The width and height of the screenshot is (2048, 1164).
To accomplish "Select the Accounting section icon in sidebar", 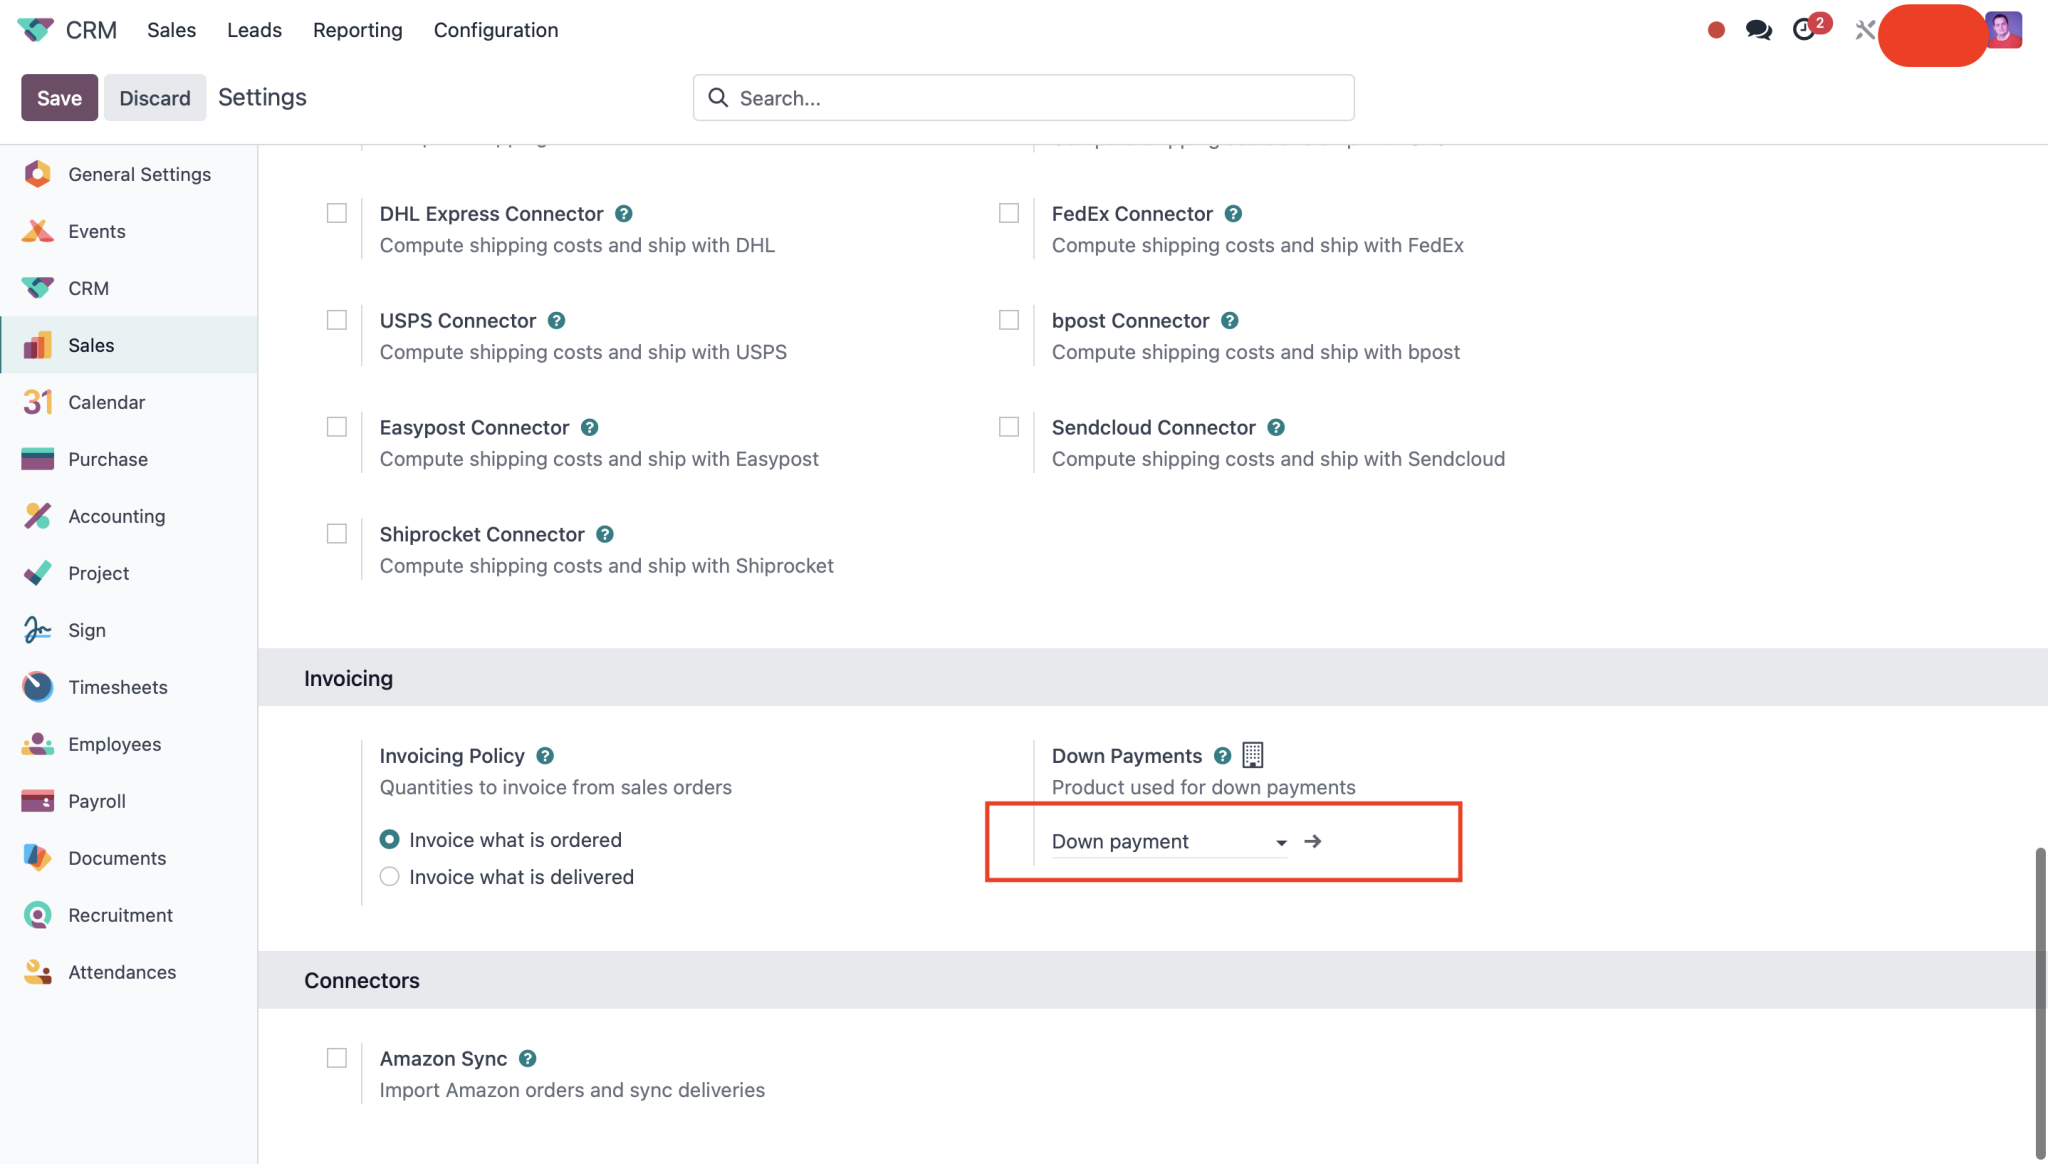I will tap(36, 515).
